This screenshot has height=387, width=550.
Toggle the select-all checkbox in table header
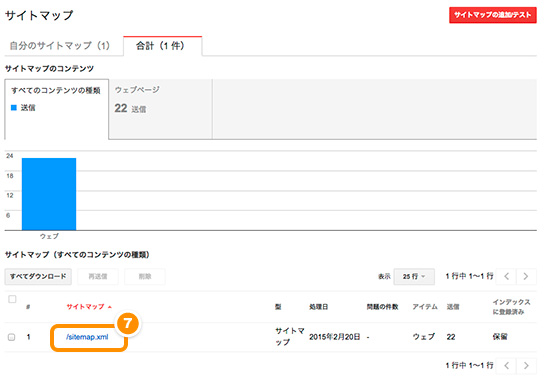coord(12,299)
